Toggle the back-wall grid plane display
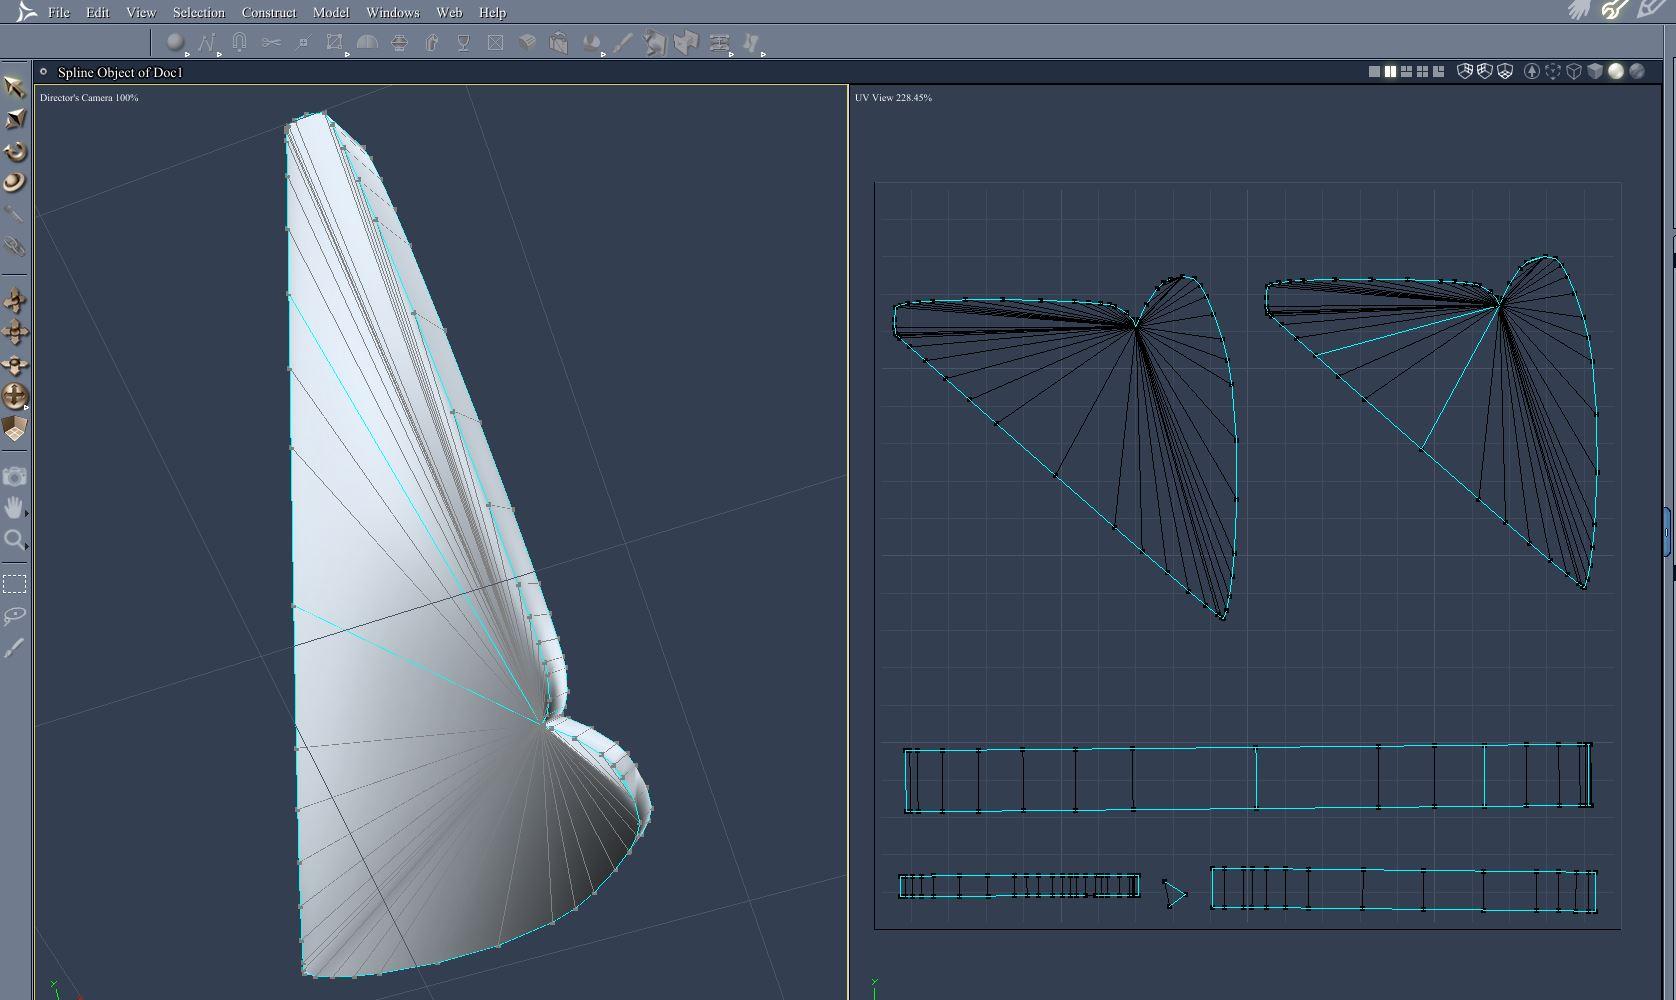This screenshot has width=1676, height=1000. [x=1465, y=71]
